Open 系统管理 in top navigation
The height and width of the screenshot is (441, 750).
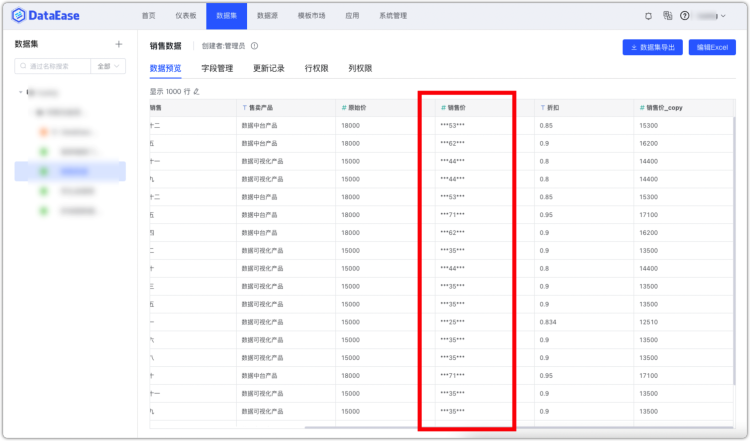[x=393, y=16]
